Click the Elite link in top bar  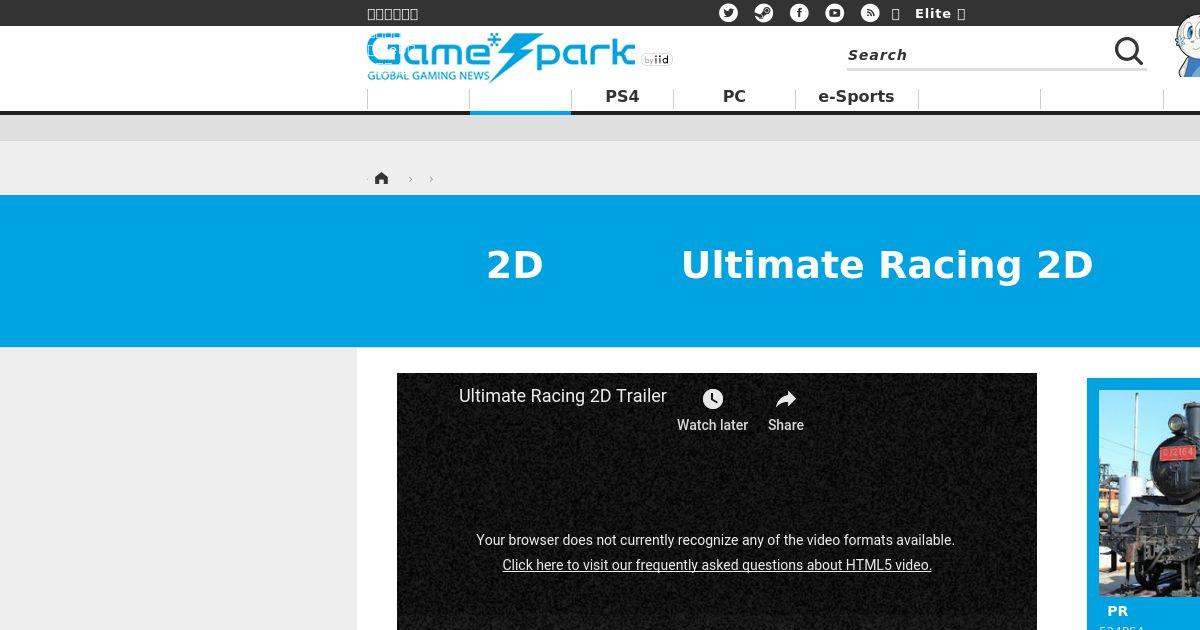click(933, 13)
